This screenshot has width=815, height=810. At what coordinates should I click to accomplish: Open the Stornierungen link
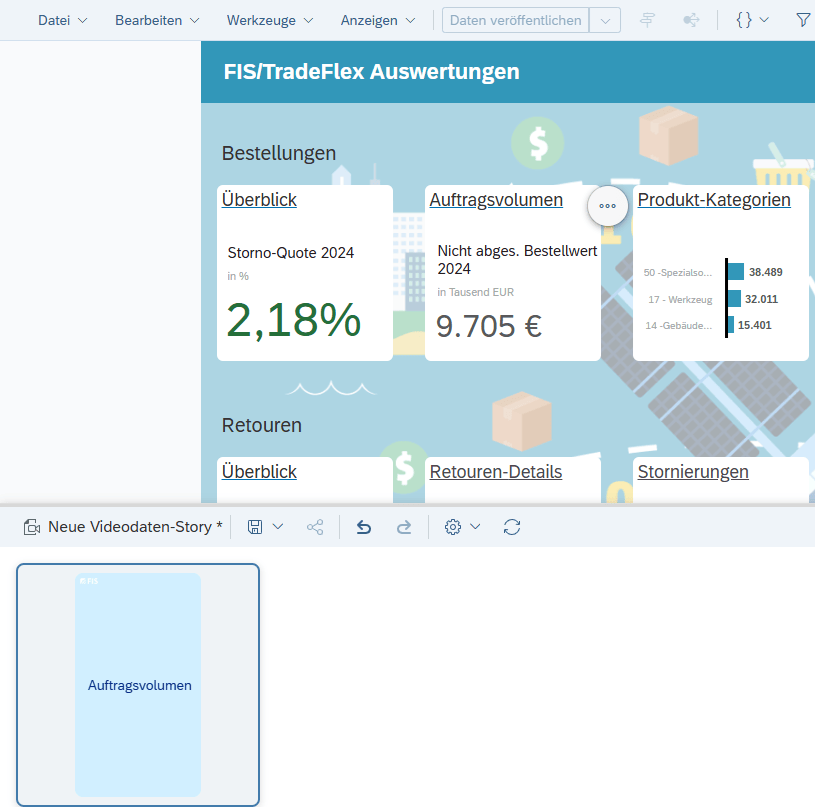click(x=693, y=472)
